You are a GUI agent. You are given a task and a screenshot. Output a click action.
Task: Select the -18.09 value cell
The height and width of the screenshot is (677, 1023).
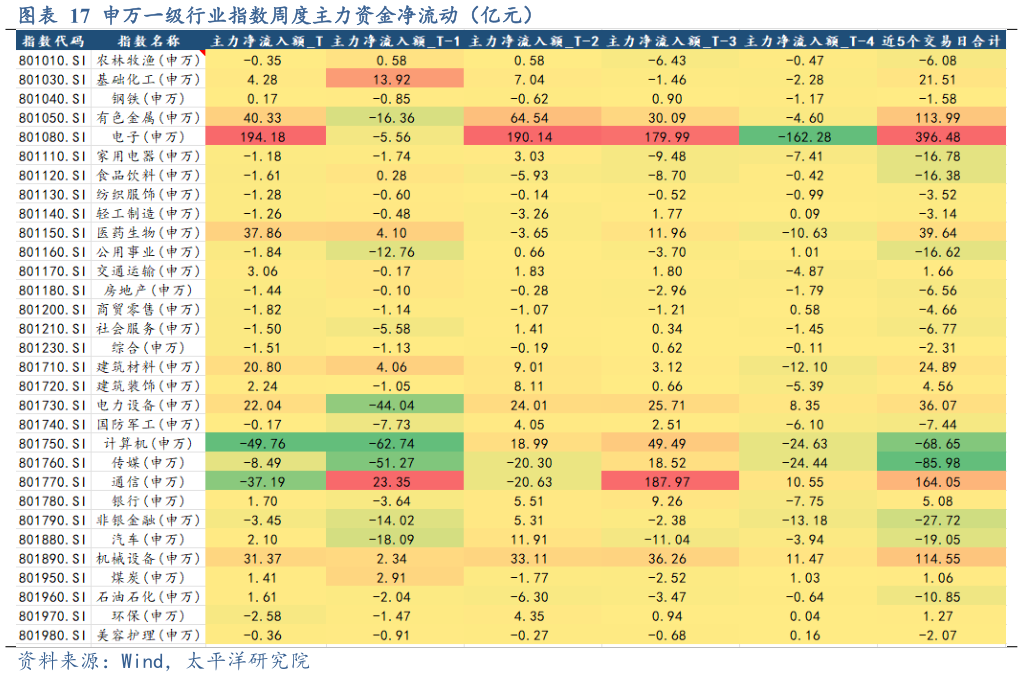coord(395,539)
